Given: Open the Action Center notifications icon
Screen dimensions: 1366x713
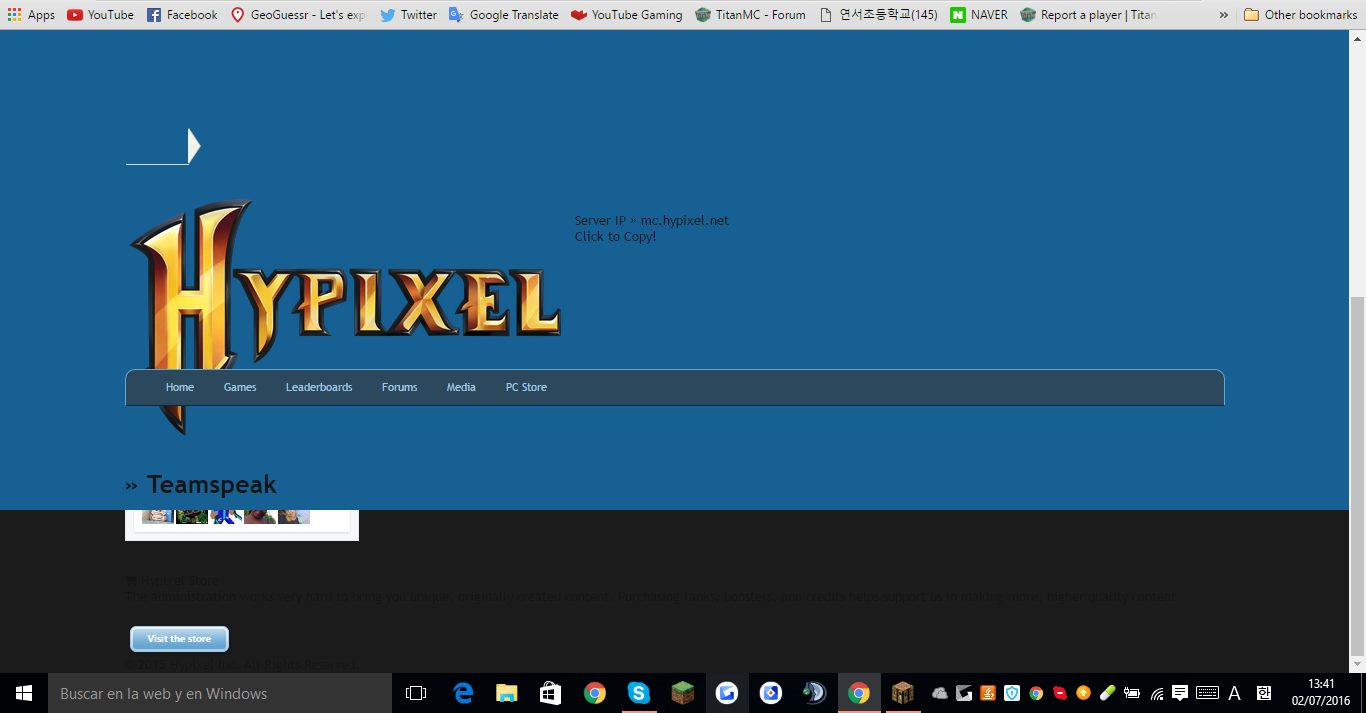Looking at the screenshot, I should [x=1180, y=693].
